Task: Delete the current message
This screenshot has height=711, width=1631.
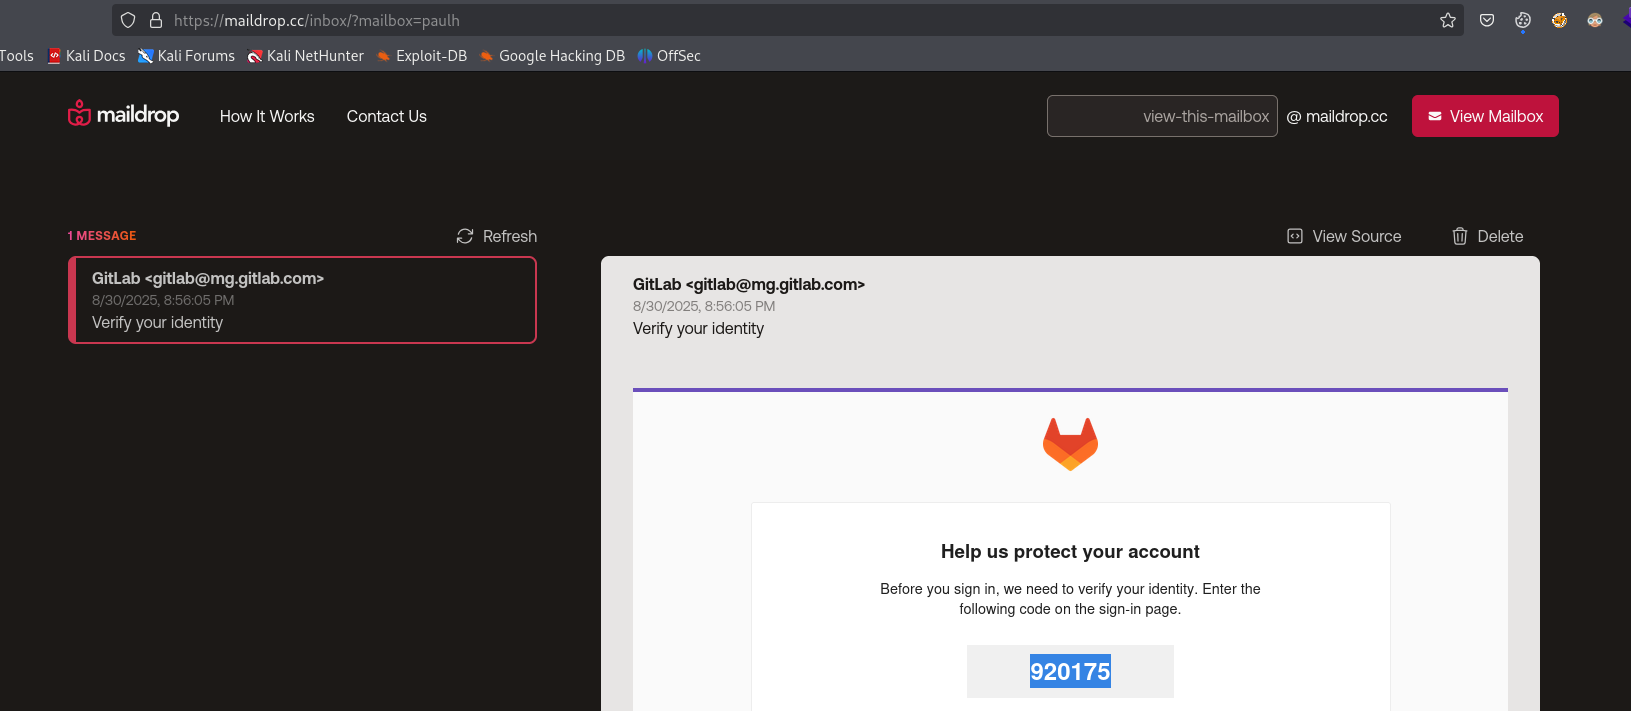Action: pyautogui.click(x=1487, y=236)
